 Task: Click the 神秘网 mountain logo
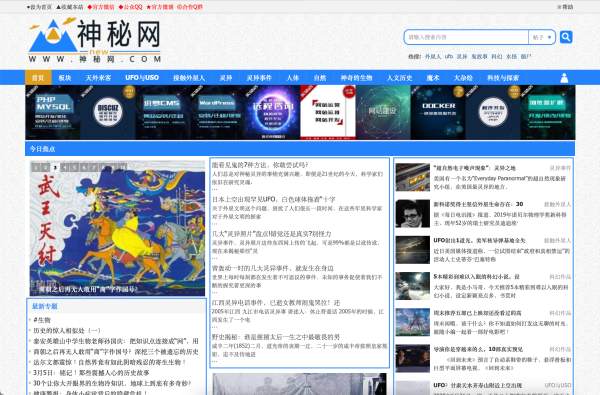click(95, 41)
